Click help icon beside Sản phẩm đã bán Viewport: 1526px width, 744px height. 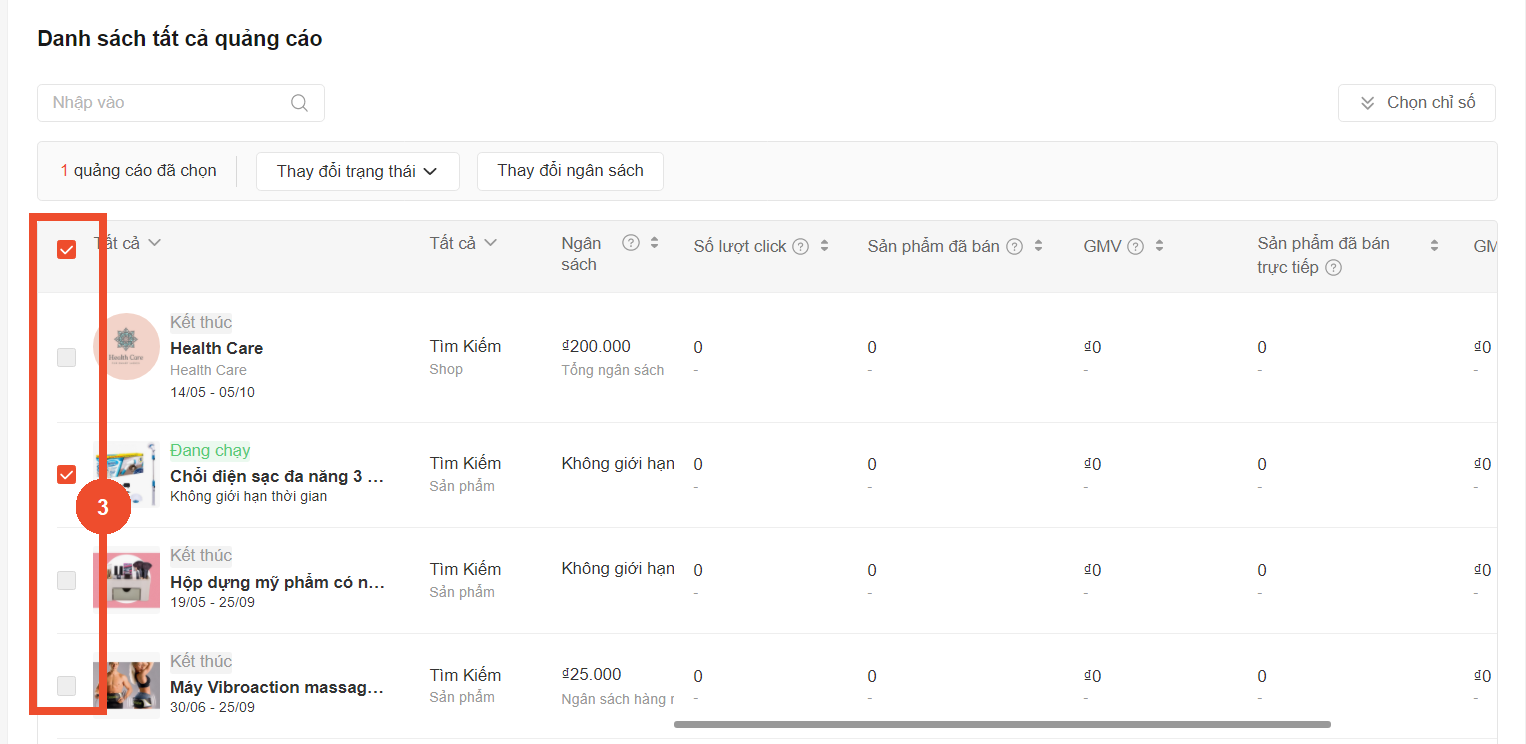1014,247
